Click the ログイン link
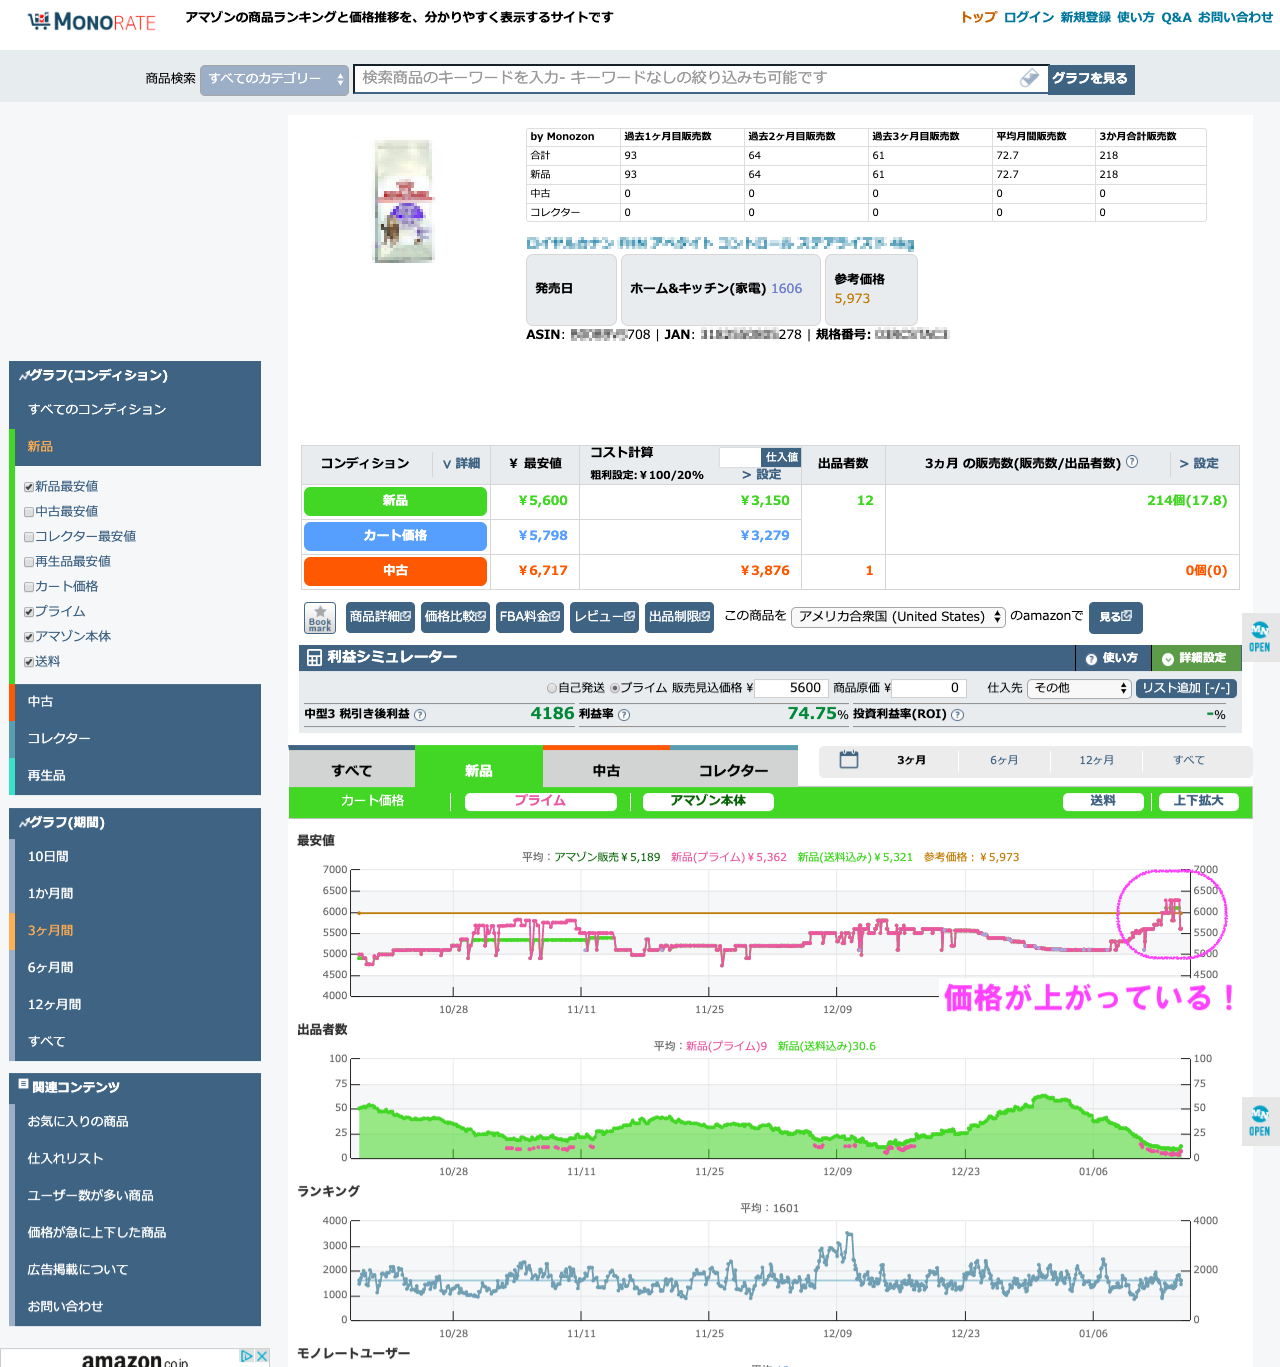The height and width of the screenshot is (1367, 1280). [1028, 17]
